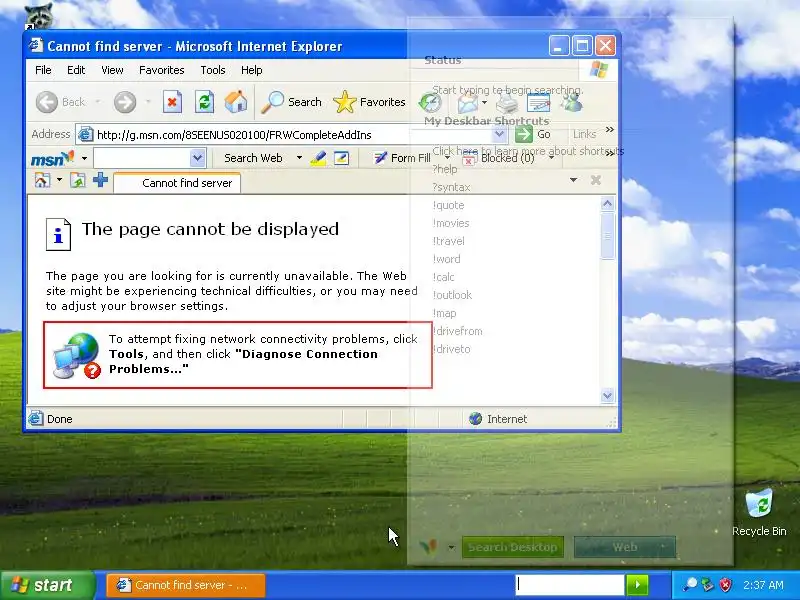Click the learn more about shortcuts link

click(x=528, y=151)
